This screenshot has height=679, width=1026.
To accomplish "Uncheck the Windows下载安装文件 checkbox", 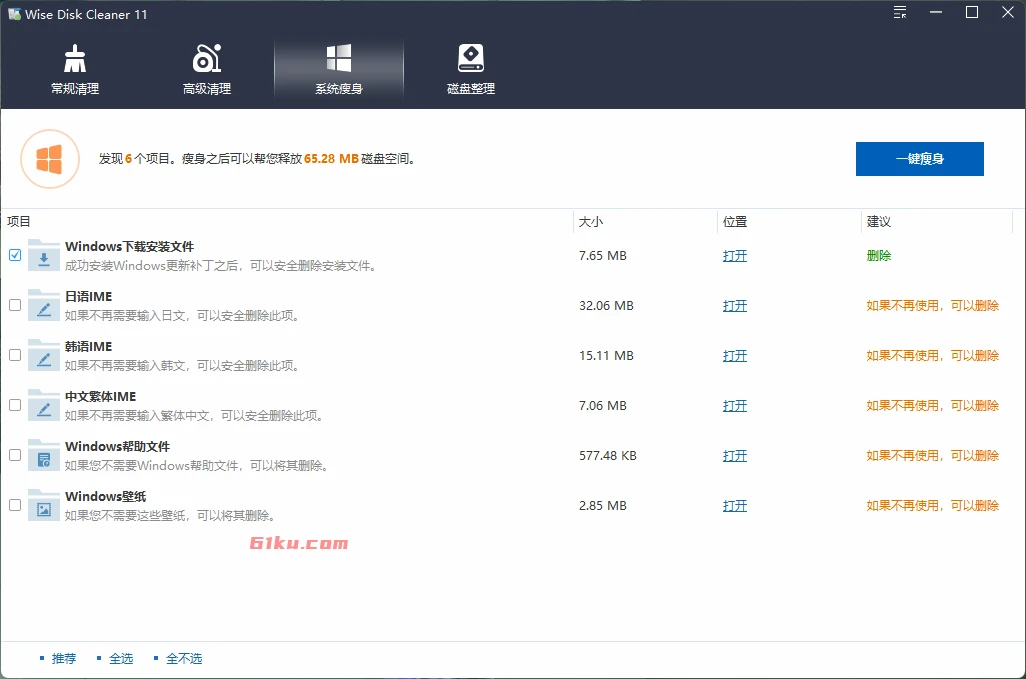I will coord(15,255).
